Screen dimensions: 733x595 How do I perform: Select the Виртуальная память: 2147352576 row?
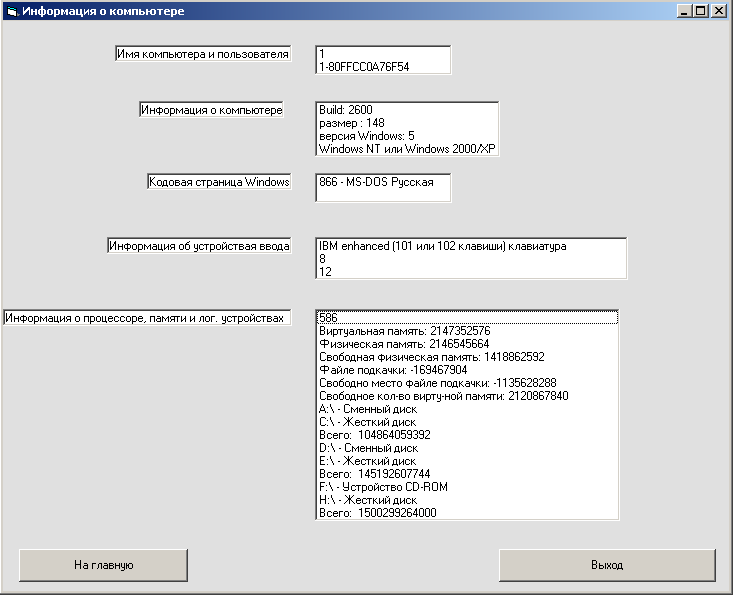coord(467,331)
